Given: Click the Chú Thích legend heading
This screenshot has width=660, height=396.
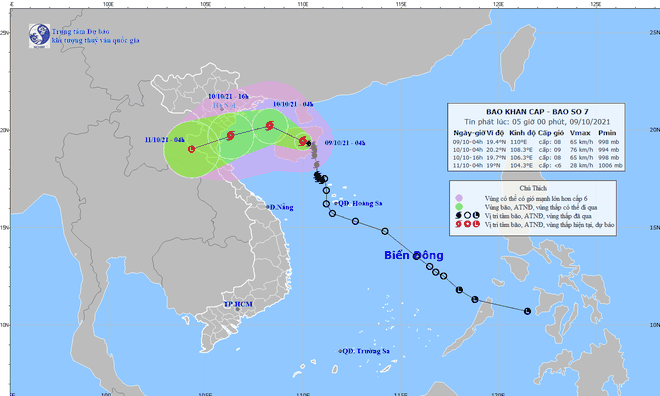Looking at the screenshot, I should 533,188.
